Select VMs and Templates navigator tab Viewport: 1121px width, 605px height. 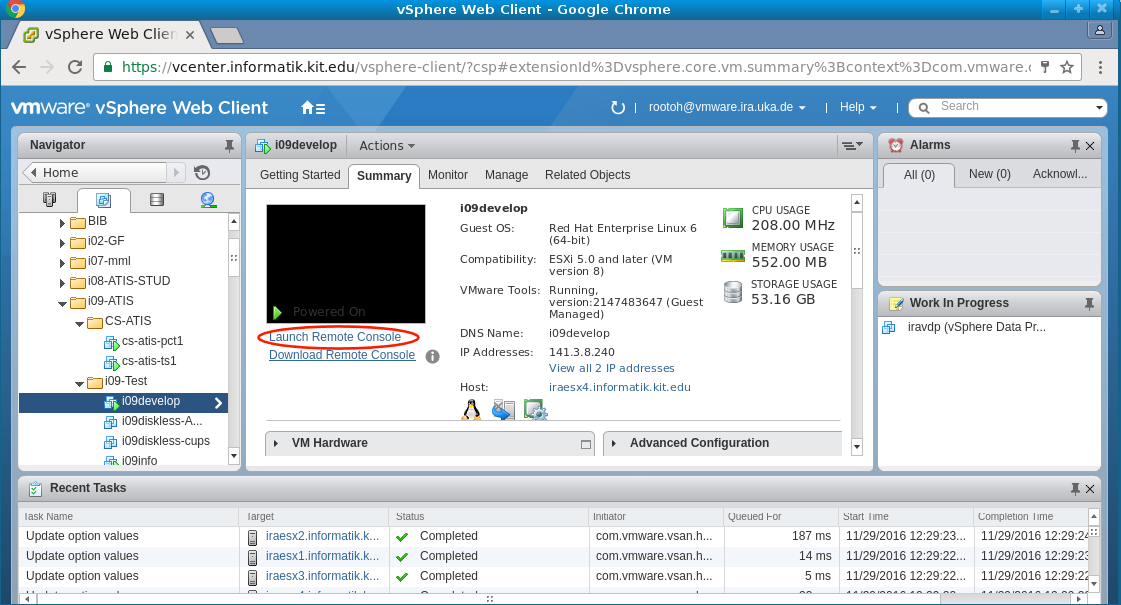pyautogui.click(x=104, y=200)
